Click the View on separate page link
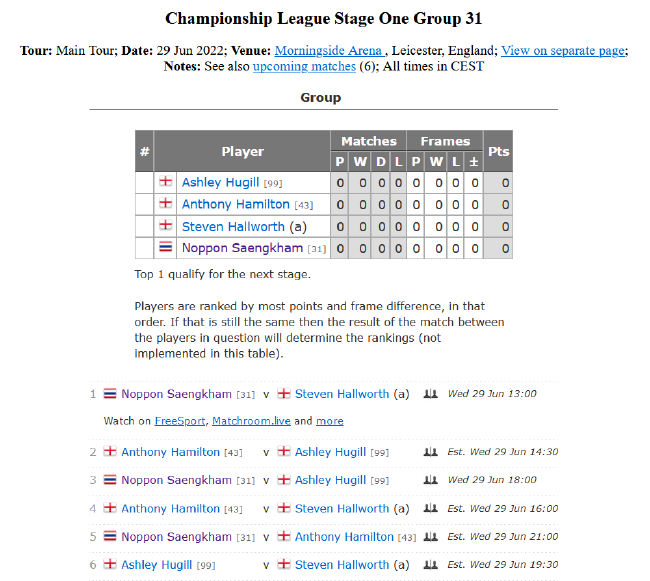Viewport: 650px width, 581px height. coord(563,51)
